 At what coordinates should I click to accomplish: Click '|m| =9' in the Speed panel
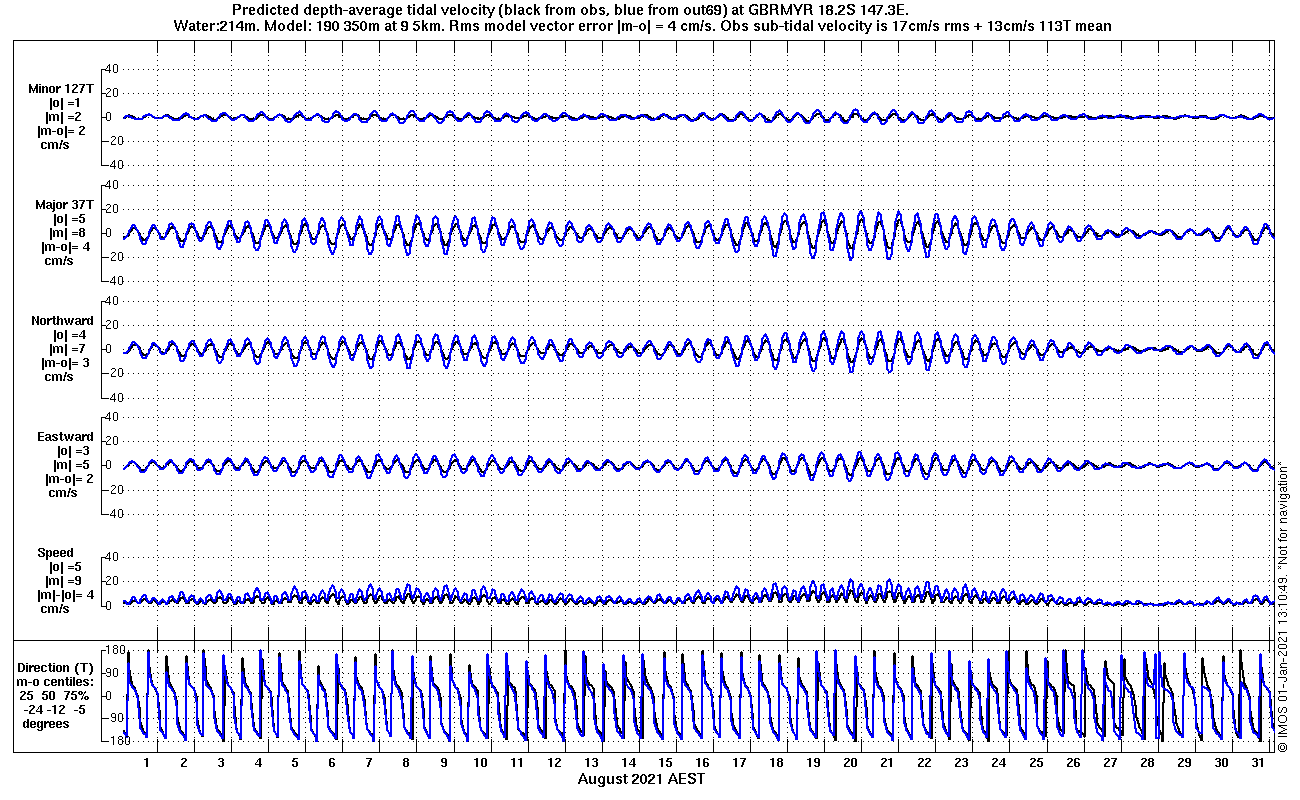coord(64,581)
